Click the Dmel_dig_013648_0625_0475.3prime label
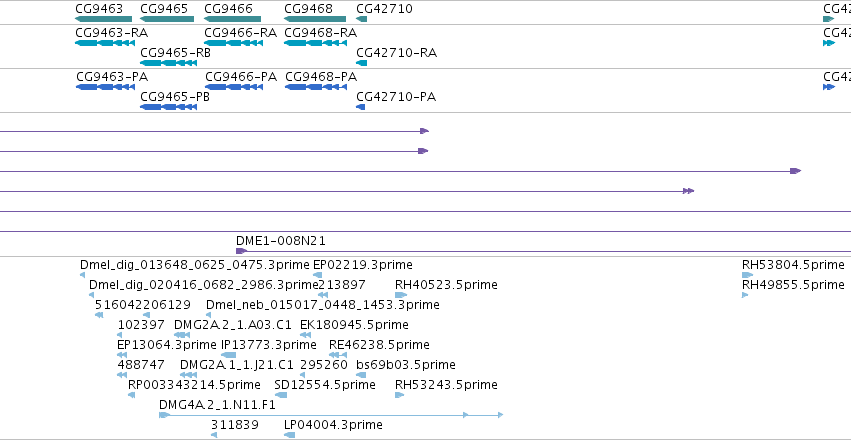This screenshot has height=440, width=851. pyautogui.click(x=195, y=265)
